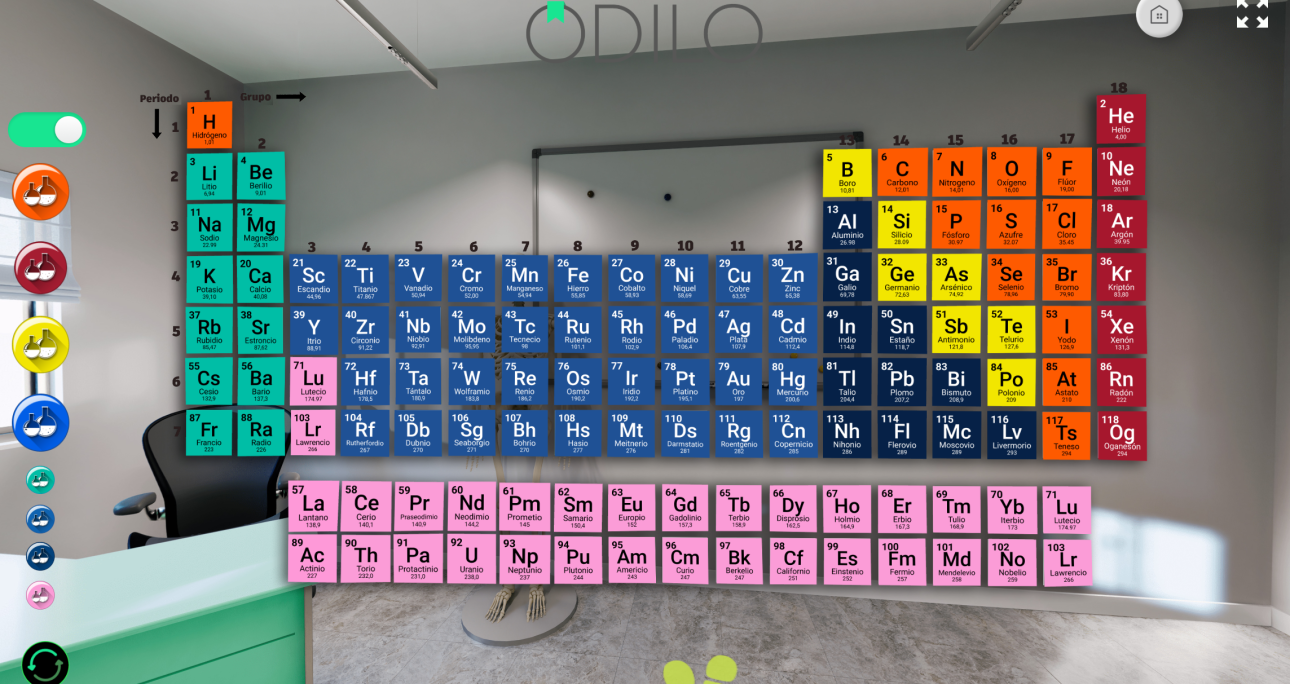Open the Aluminio (Al) tile
The height and width of the screenshot is (684, 1290).
[847, 225]
